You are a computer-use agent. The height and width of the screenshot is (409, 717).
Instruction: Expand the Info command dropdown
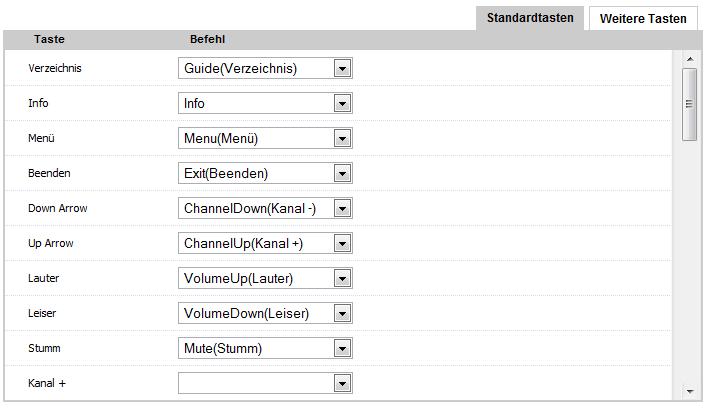(342, 104)
